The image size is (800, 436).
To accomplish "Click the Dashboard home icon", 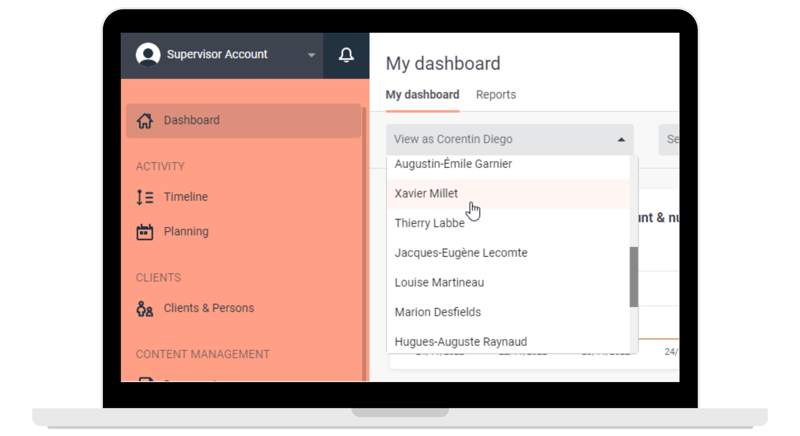I will pyautogui.click(x=145, y=121).
